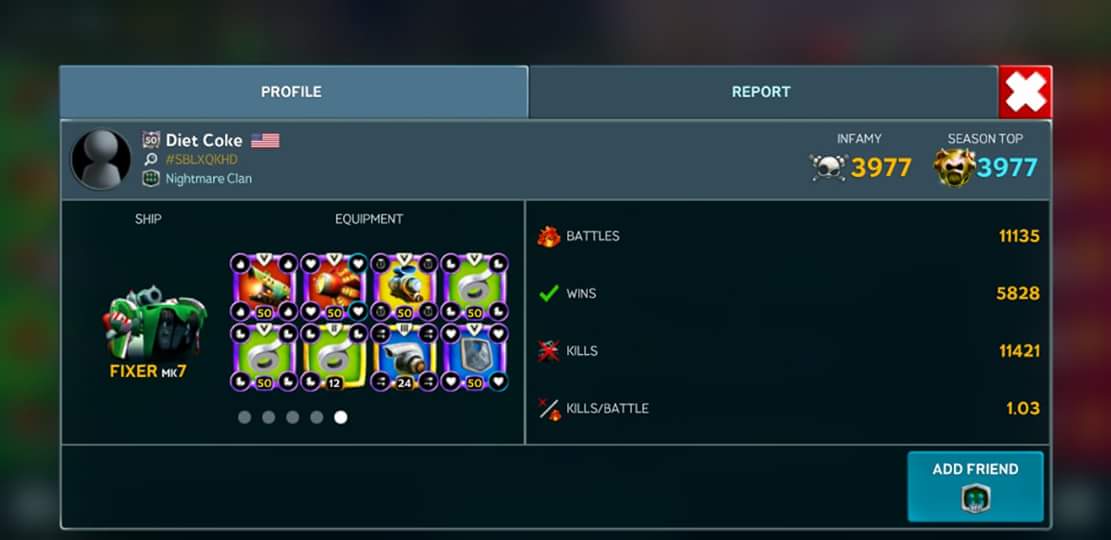
Task: Close the profile with the red X
Action: [1025, 92]
